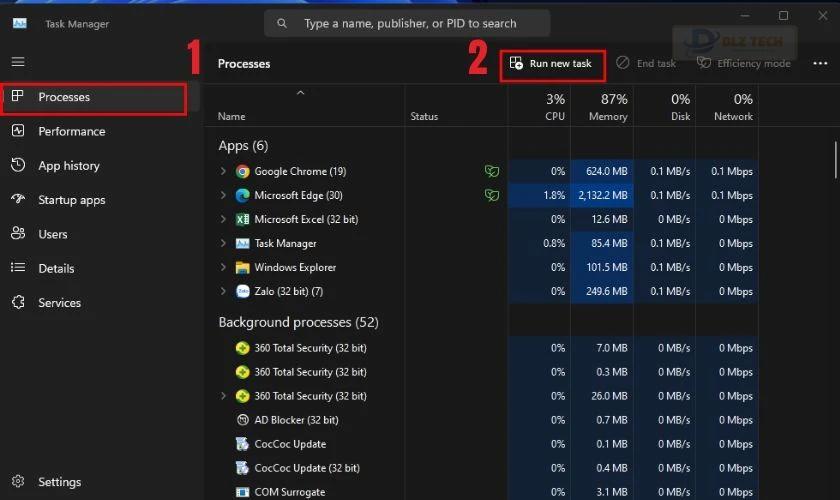
Task: Click the 101.5 MB memory value for Windows Explorer
Action: [x=606, y=267]
